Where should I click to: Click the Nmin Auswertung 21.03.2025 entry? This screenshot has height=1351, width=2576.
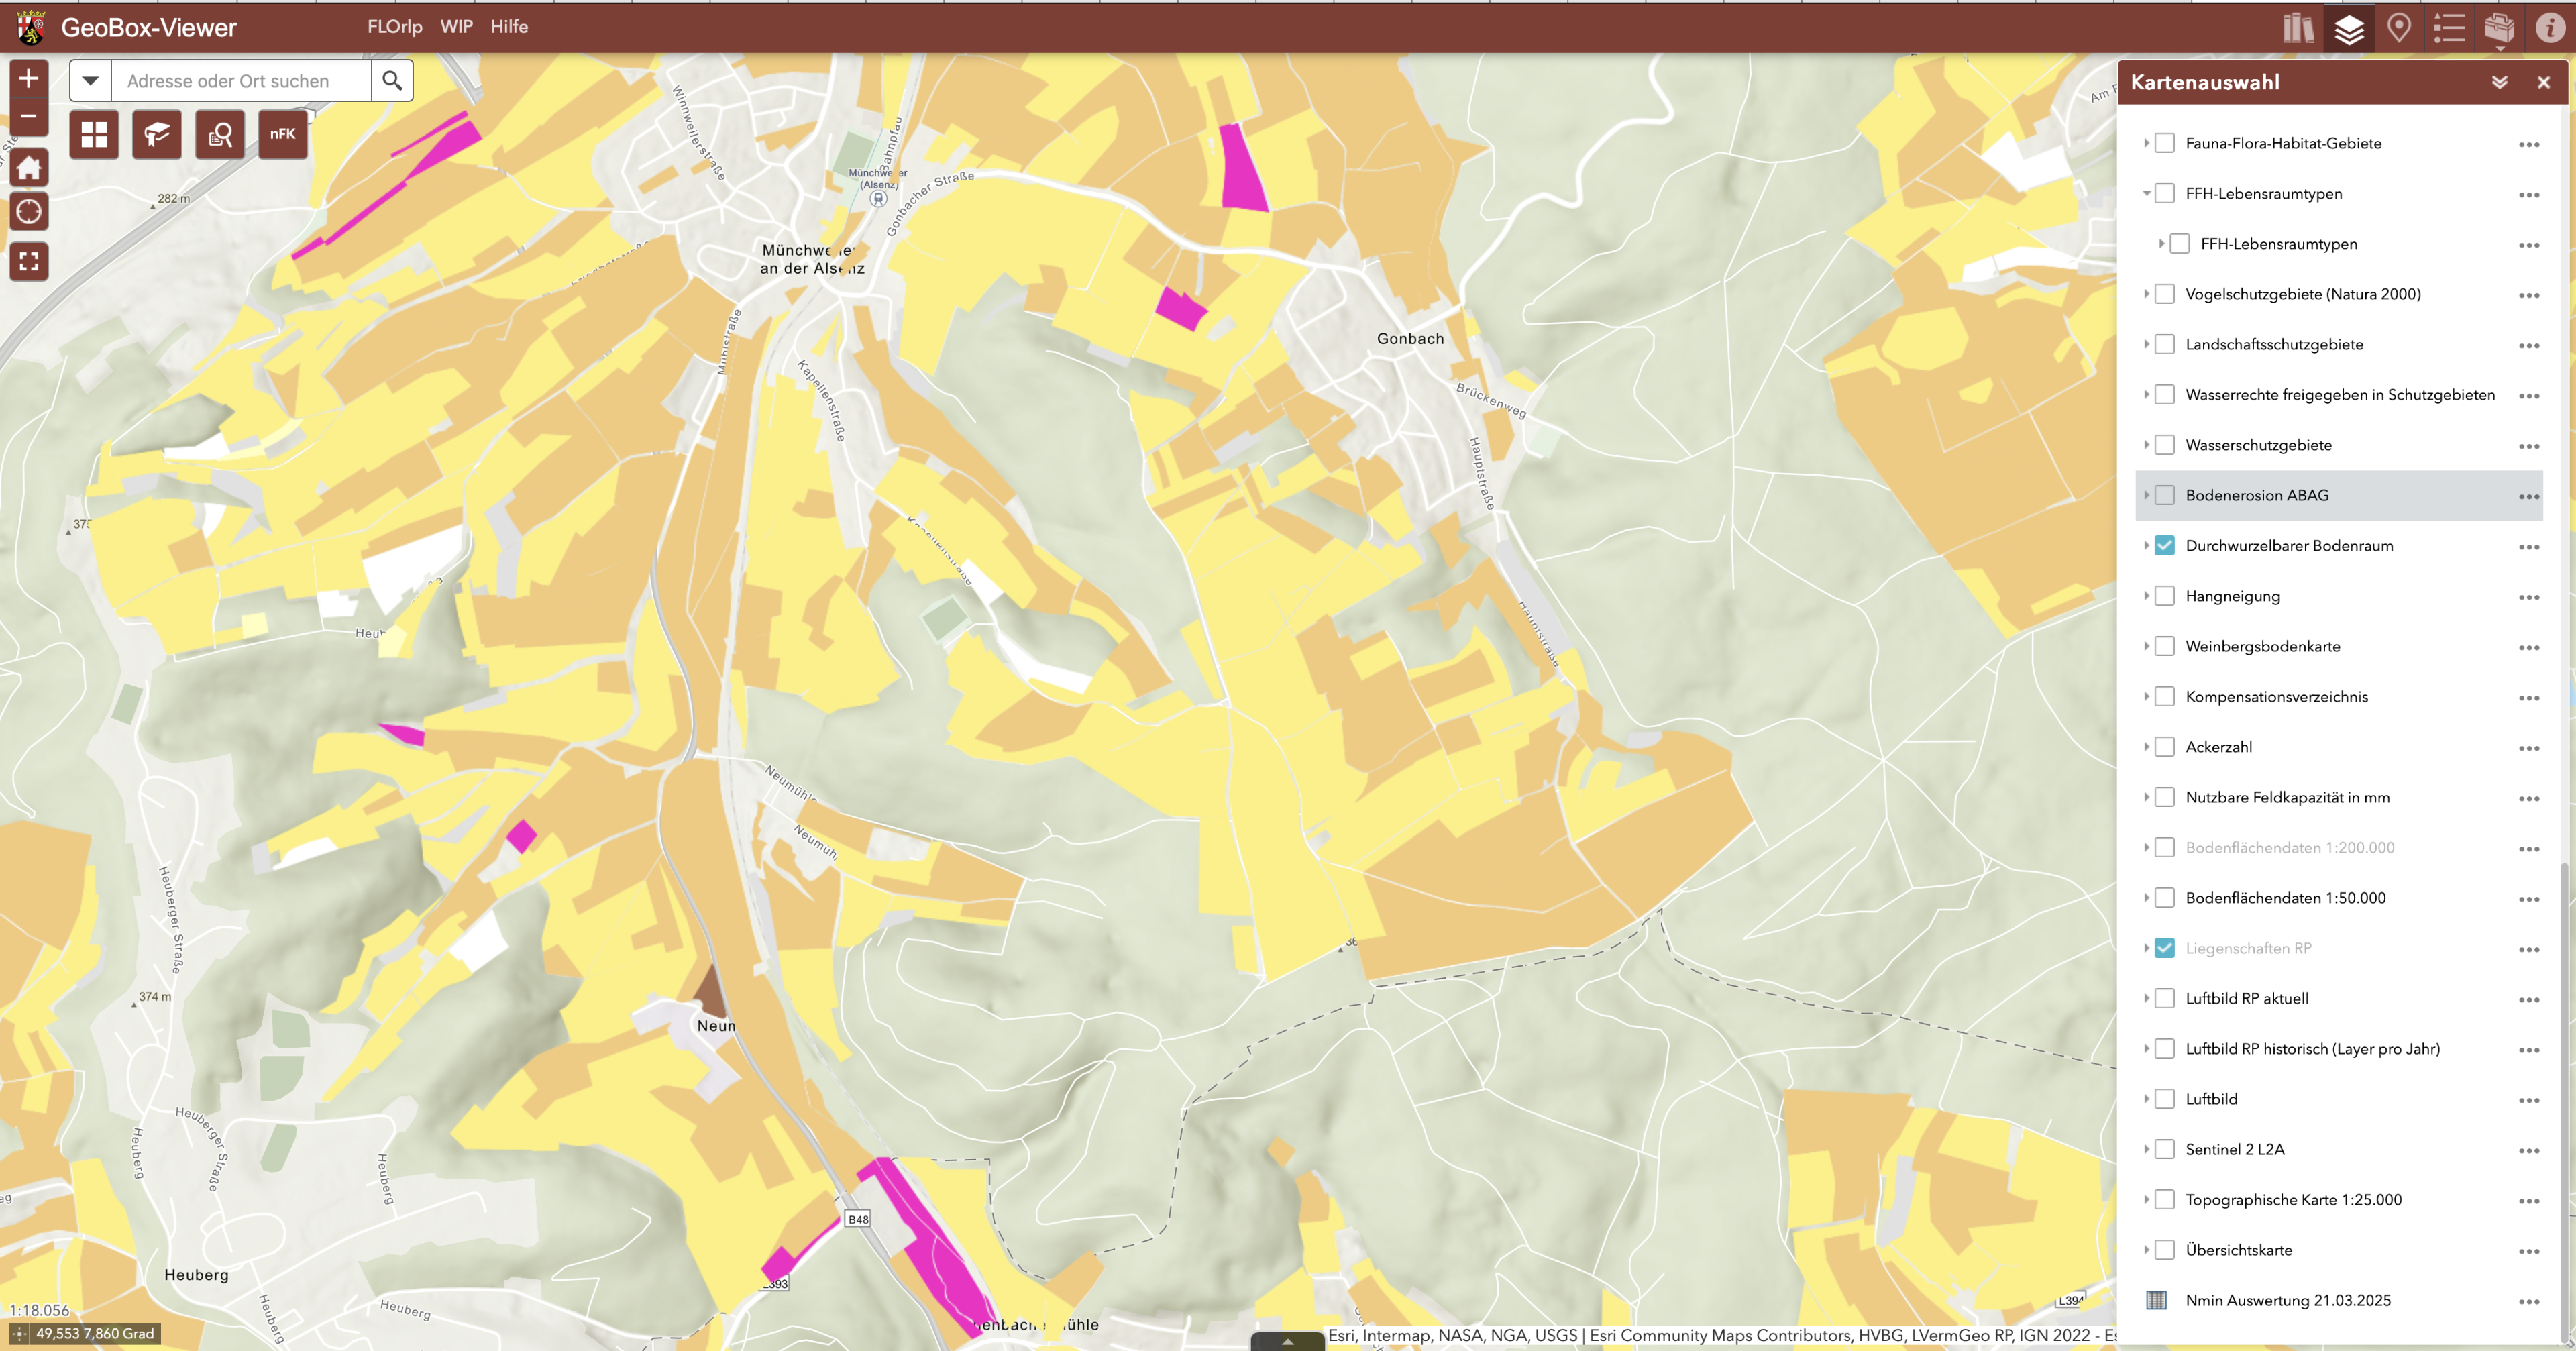click(2288, 1300)
